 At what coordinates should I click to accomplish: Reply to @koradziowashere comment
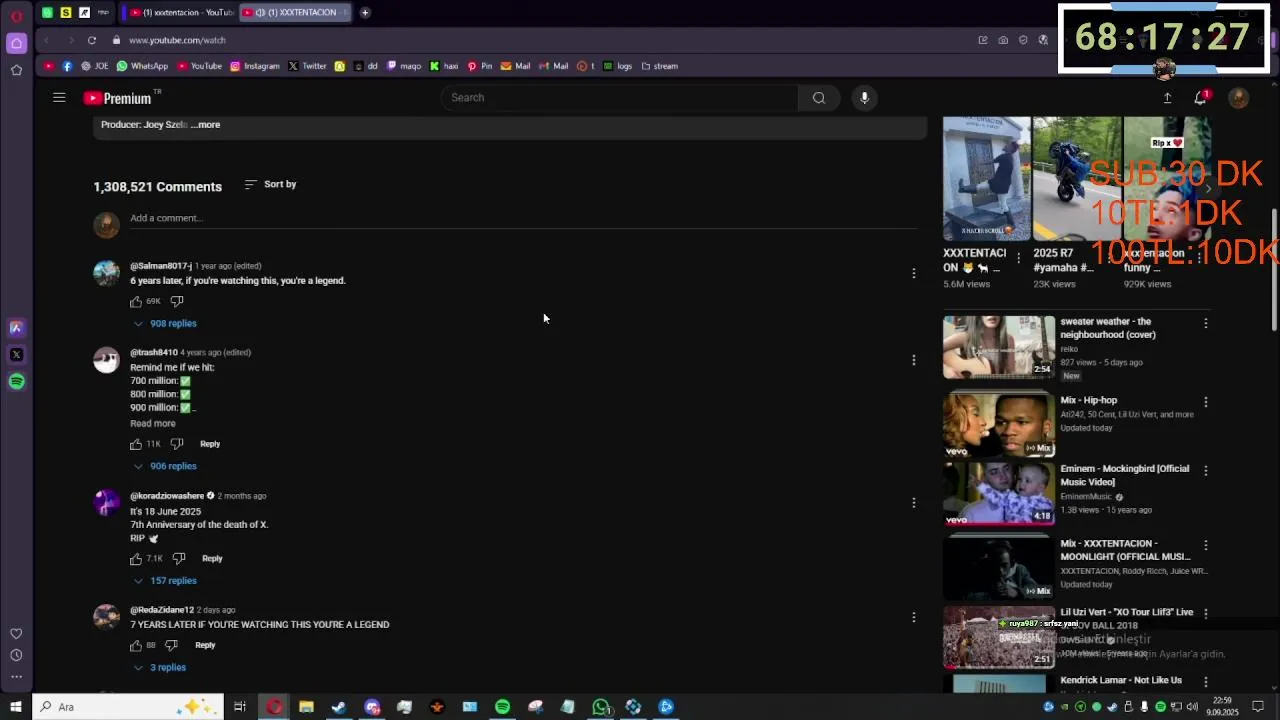coord(212,558)
